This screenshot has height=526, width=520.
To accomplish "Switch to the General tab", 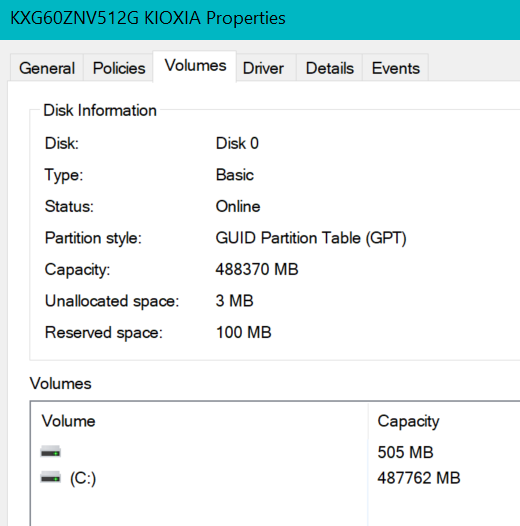I will coord(47,68).
